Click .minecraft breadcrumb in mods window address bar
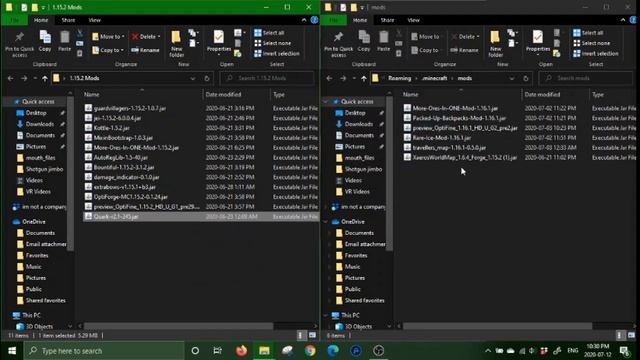Image resolution: width=640 pixels, height=360 pixels. (x=434, y=78)
